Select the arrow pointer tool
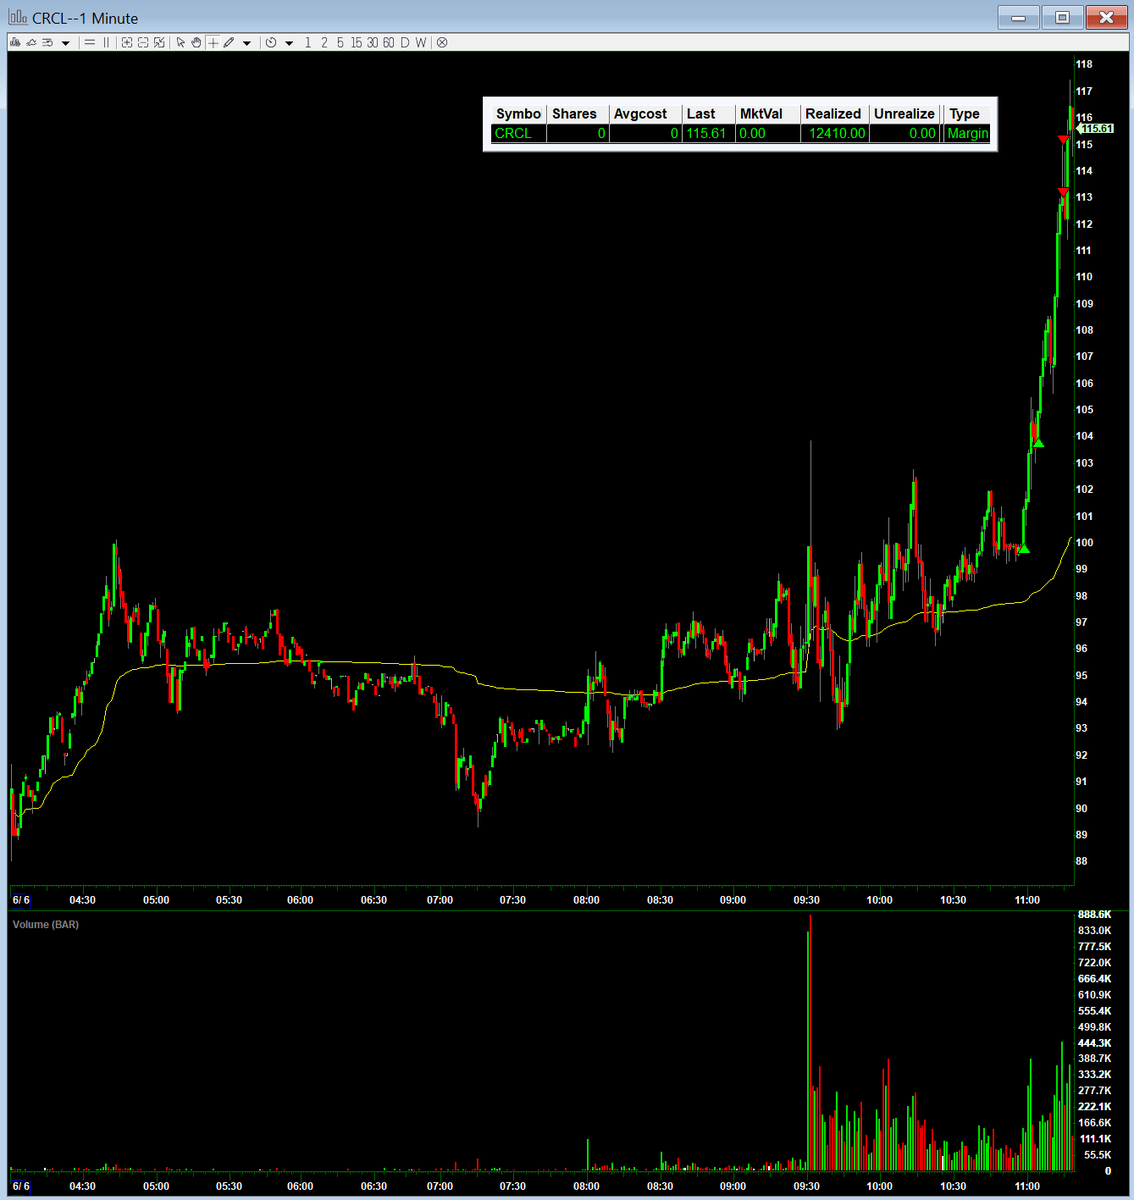Viewport: 1134px width, 1200px height. [x=180, y=43]
